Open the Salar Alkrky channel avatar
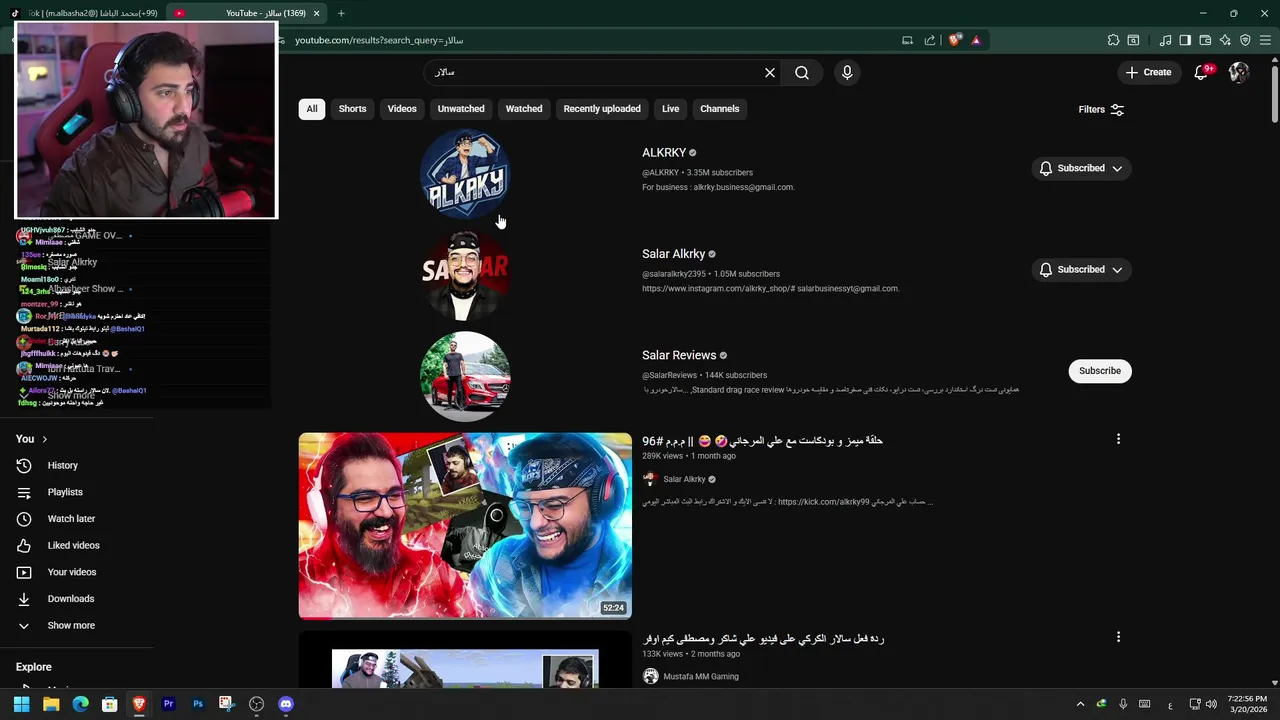This screenshot has width=1280, height=720. pyautogui.click(x=465, y=275)
